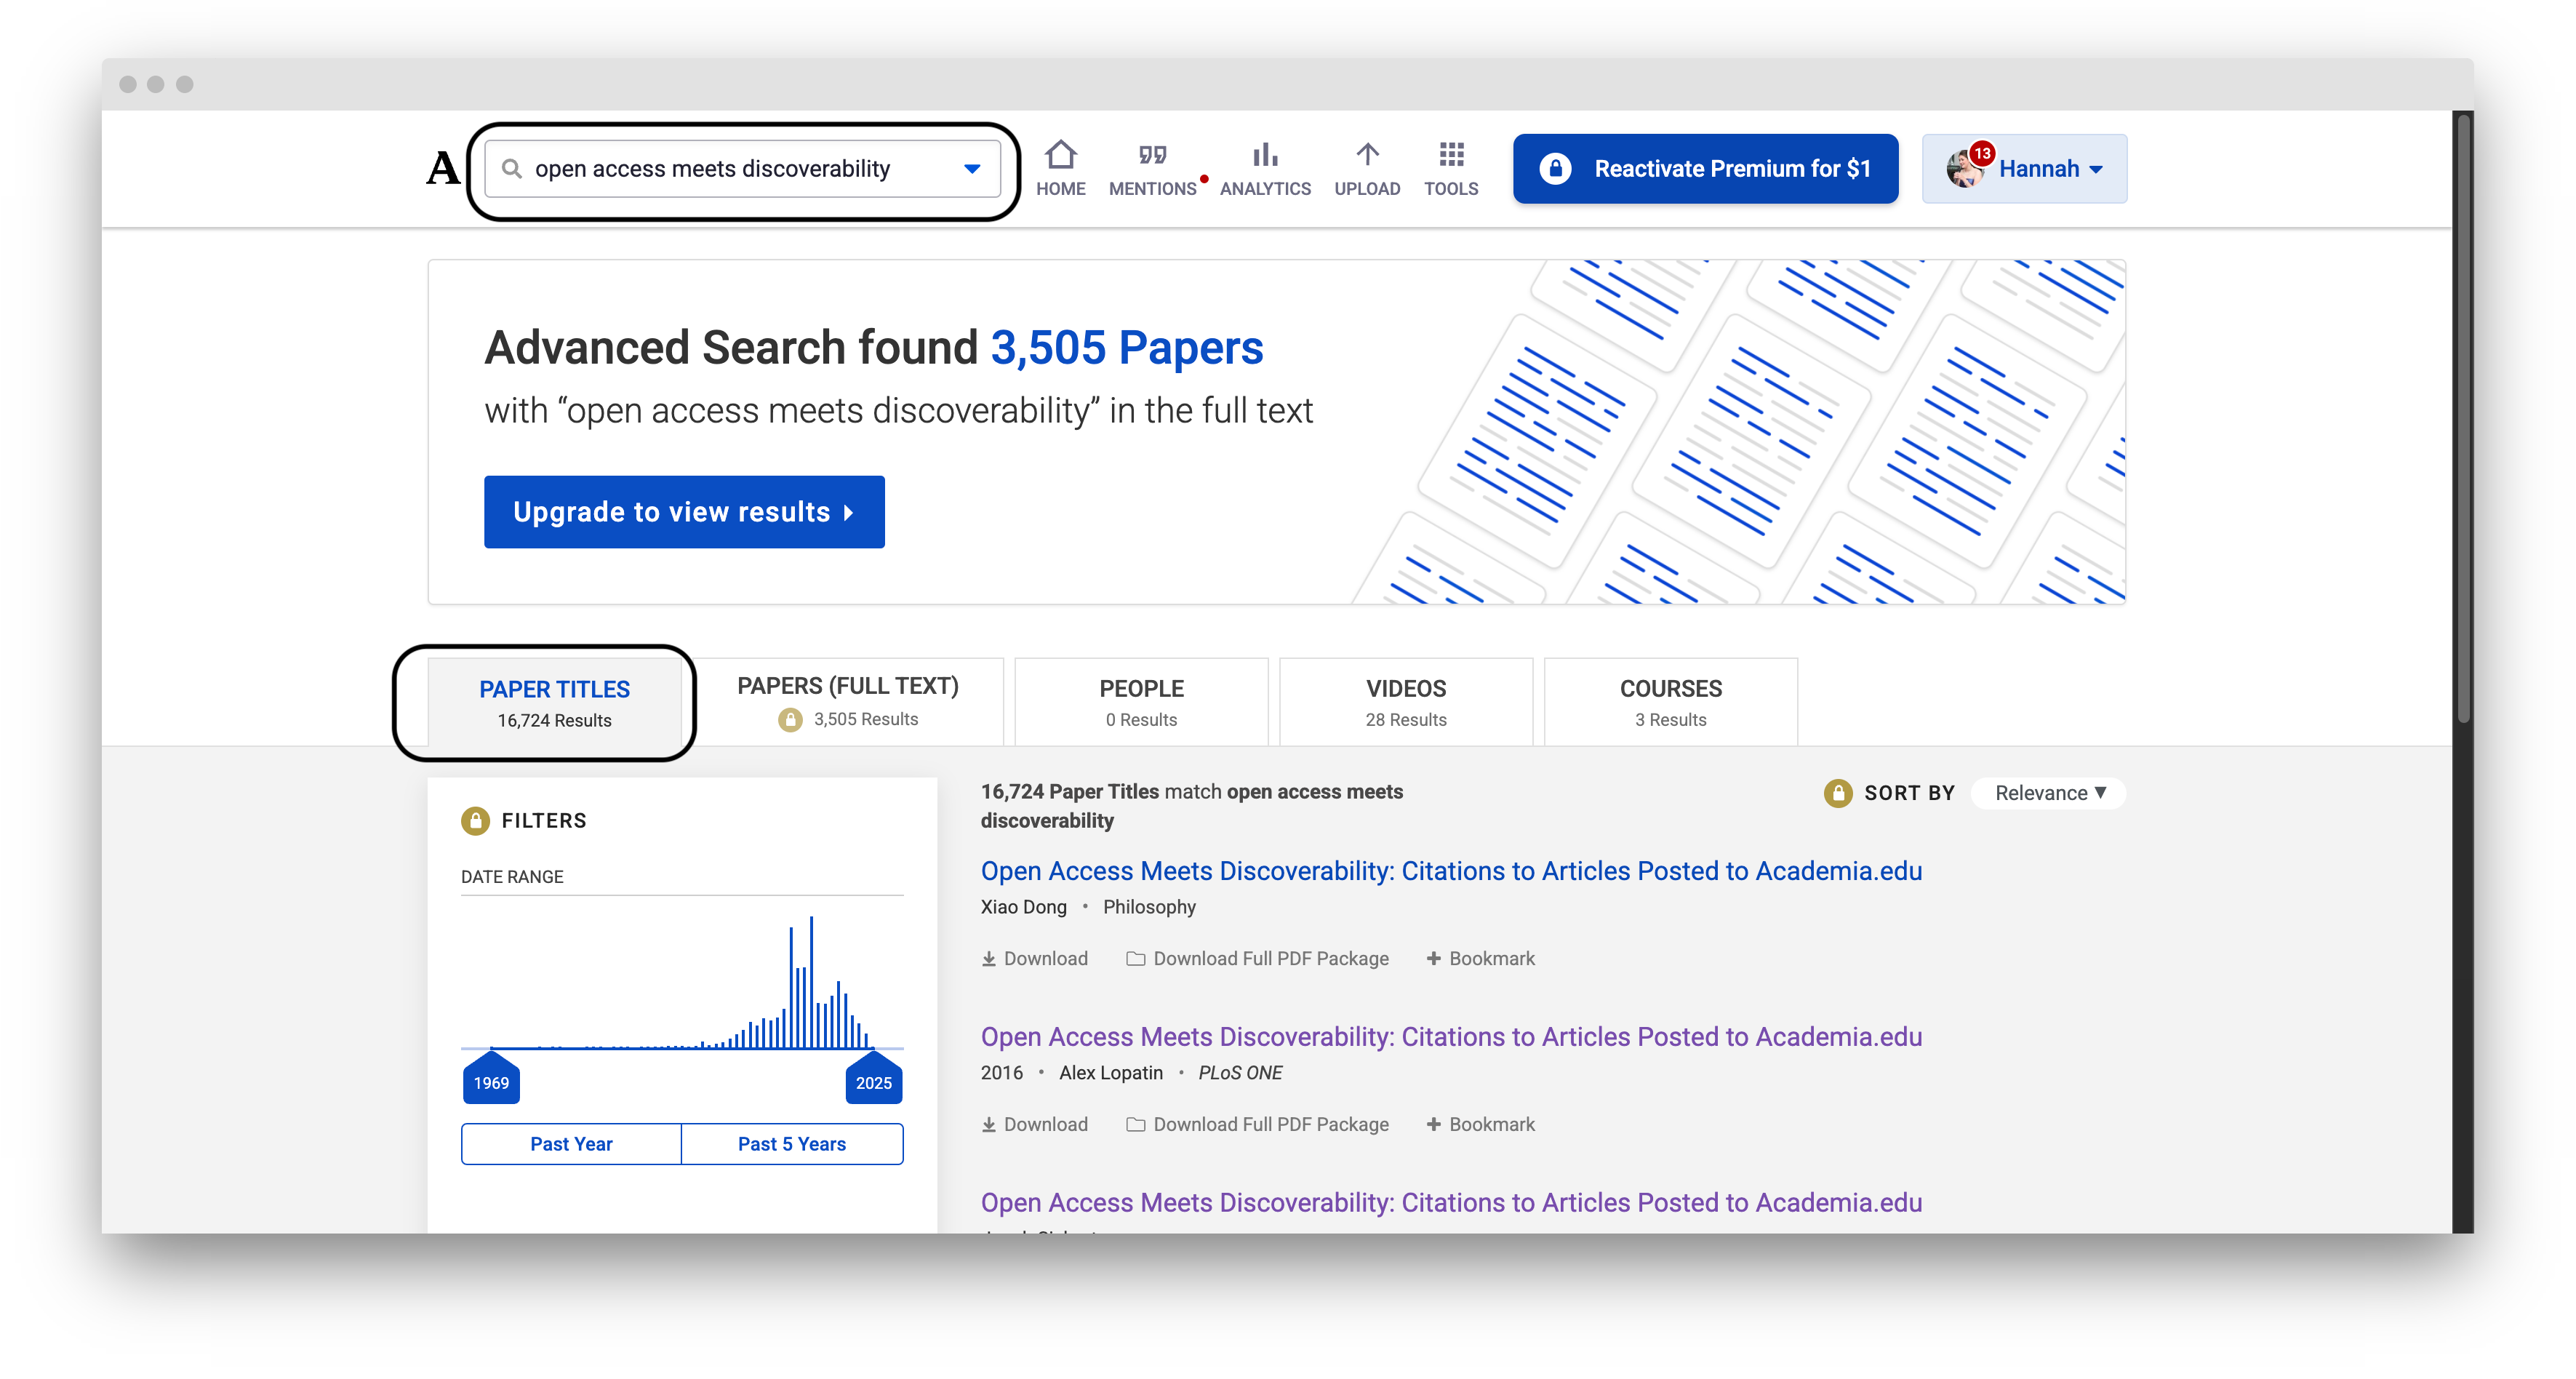Open the search field dropdown arrow
Screen dimensions: 2576x1379
pyautogui.click(x=971, y=169)
